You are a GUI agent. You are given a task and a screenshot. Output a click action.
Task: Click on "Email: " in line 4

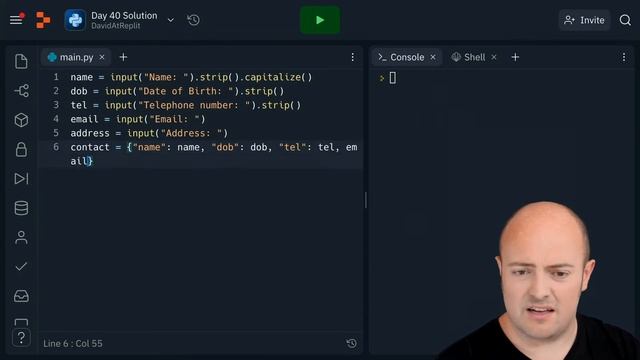point(175,119)
